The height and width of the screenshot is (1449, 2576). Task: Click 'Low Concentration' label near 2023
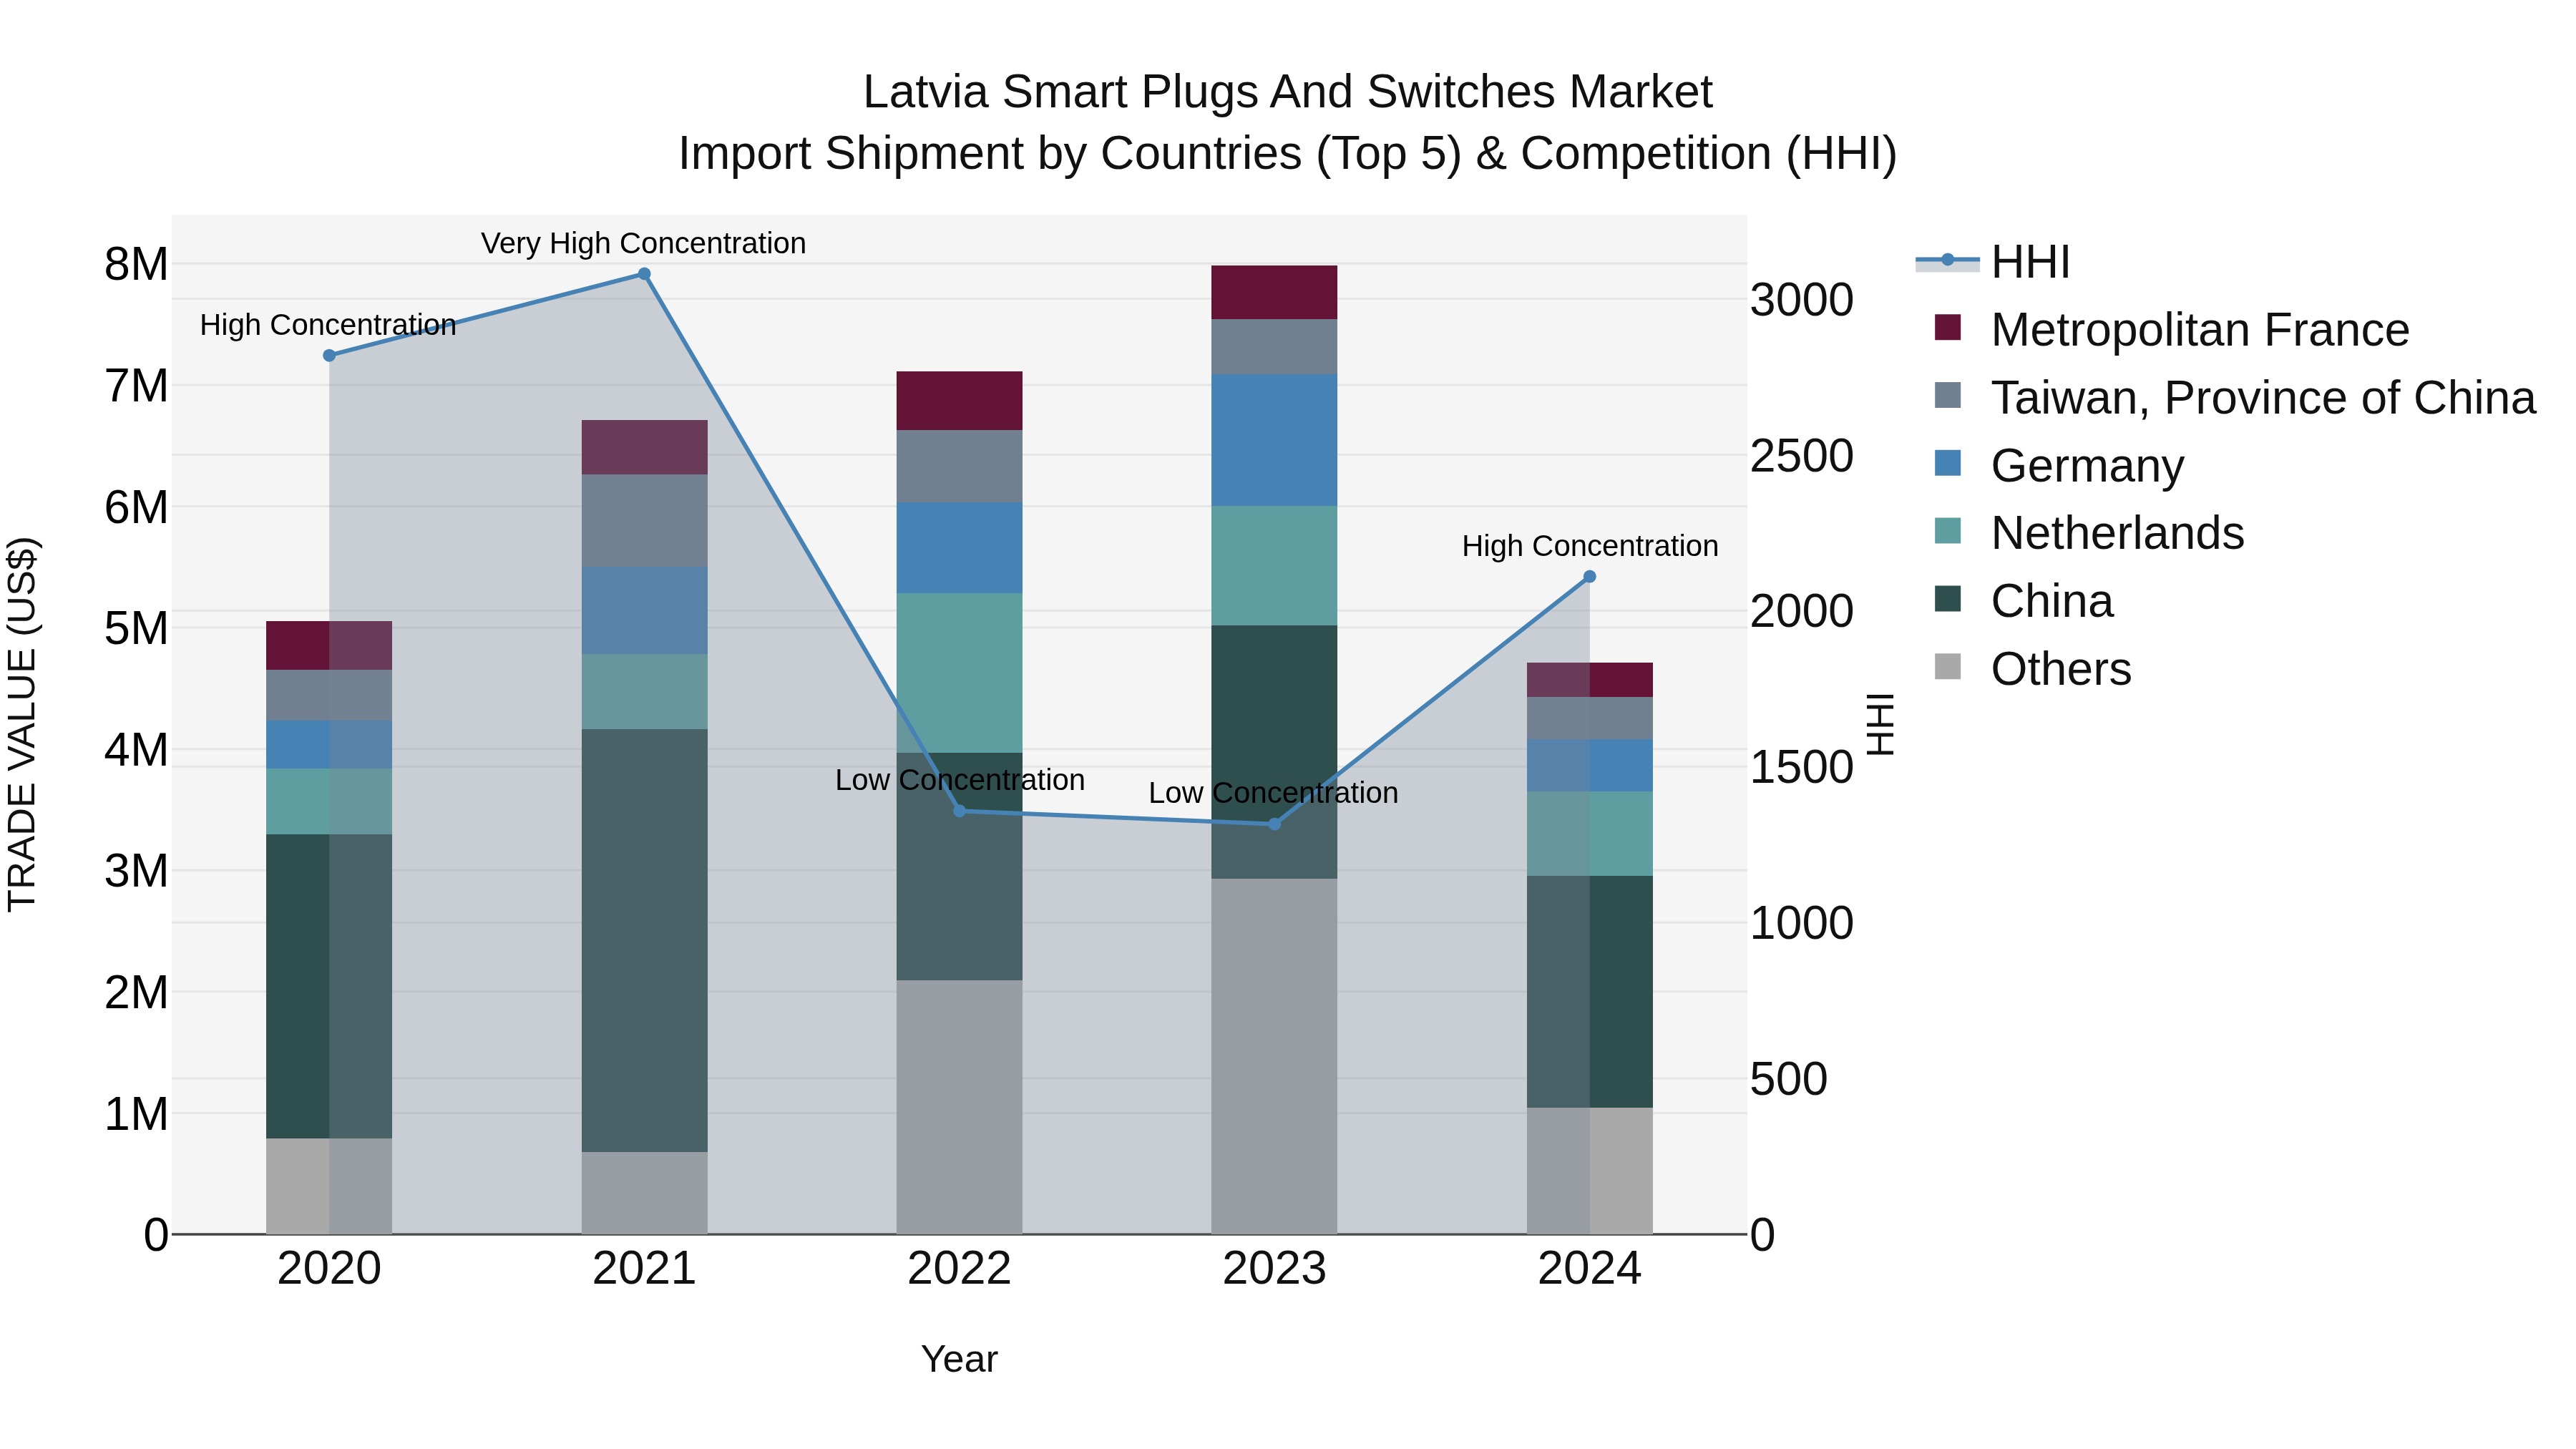[1273, 793]
